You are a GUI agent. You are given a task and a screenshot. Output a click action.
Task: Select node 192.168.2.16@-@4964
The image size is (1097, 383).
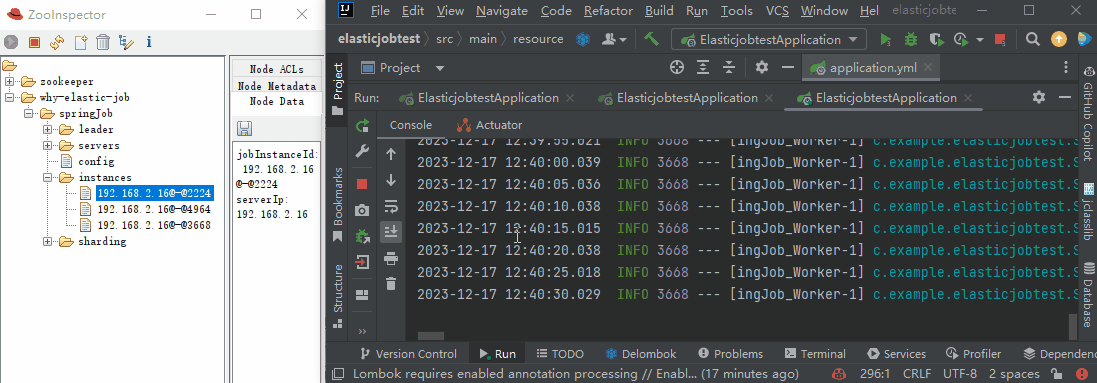[154, 209]
